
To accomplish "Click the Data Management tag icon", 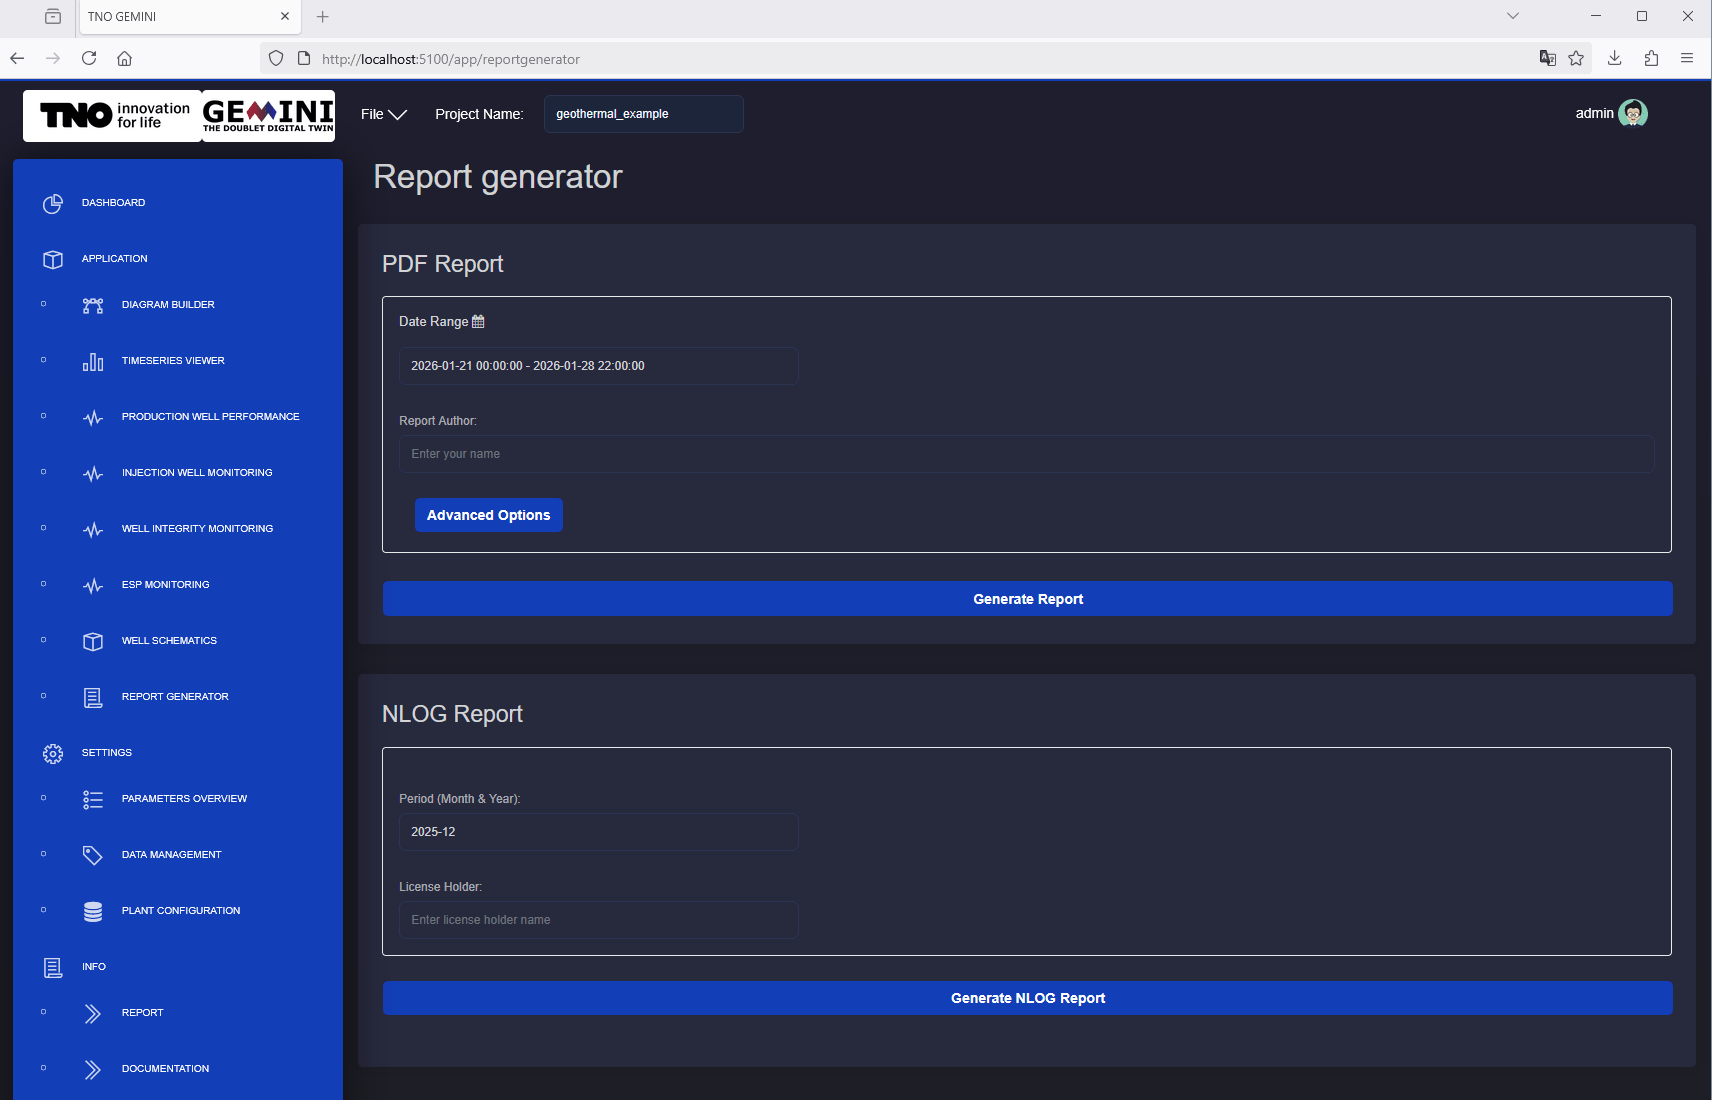I will [x=93, y=856].
